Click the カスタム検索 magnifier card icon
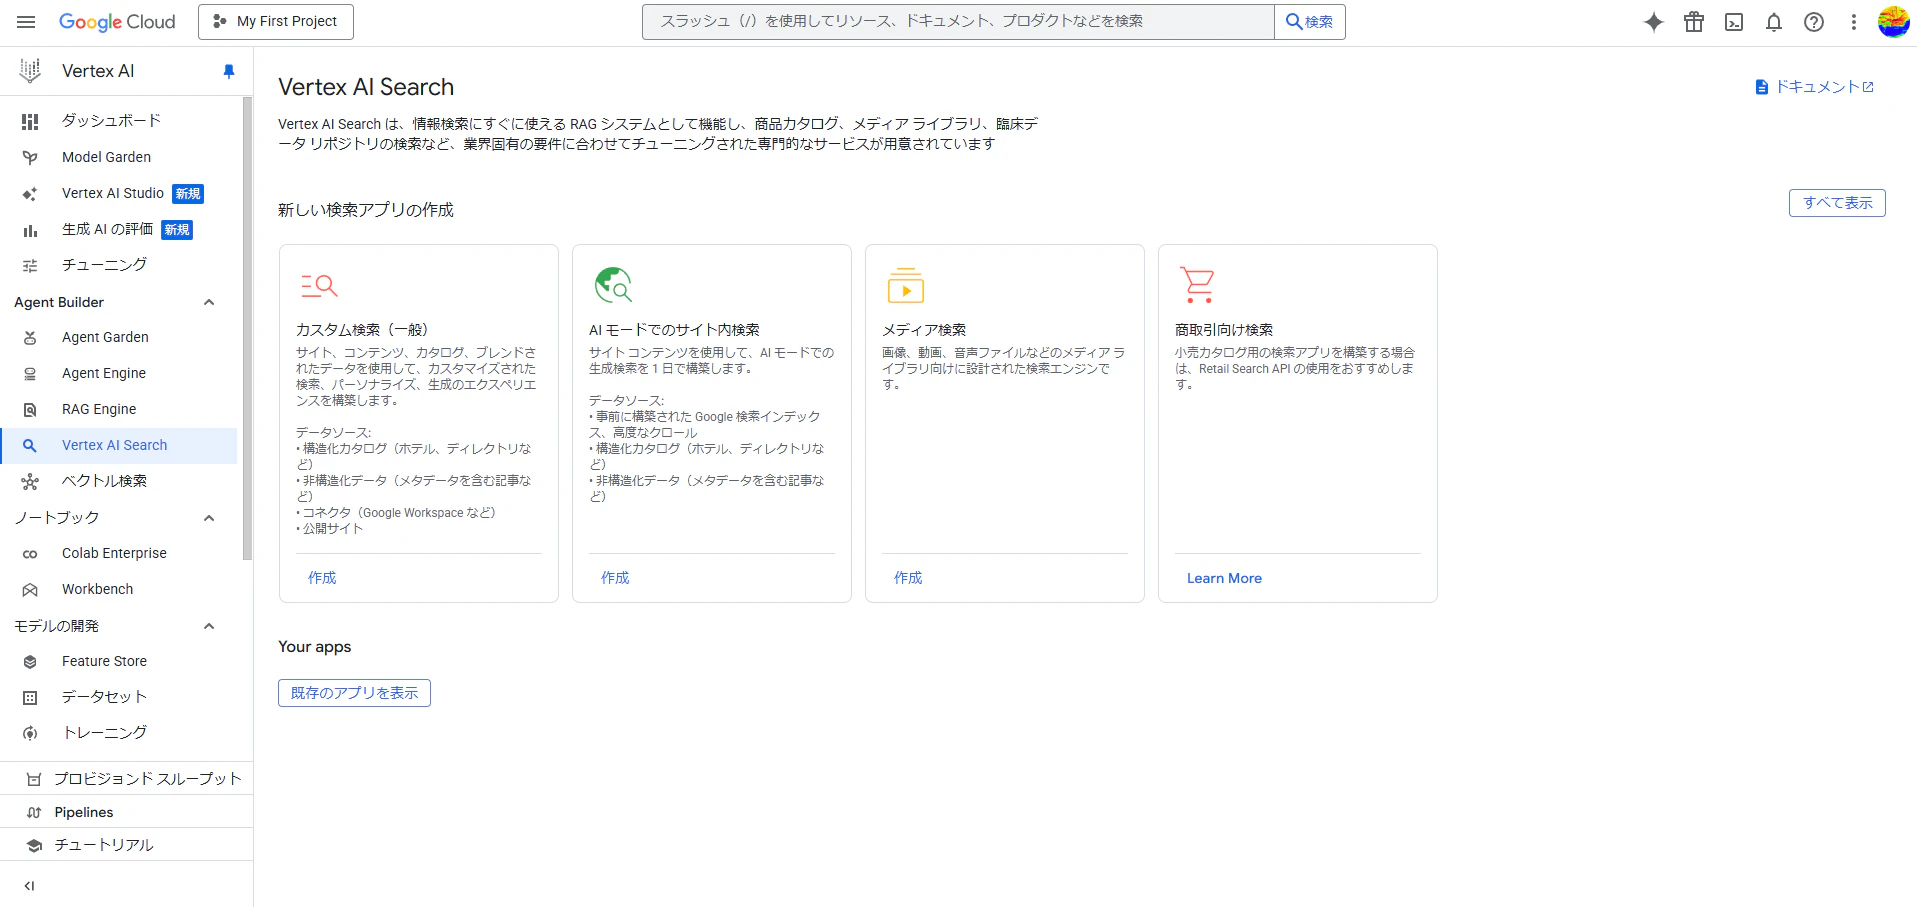1917x907 pixels. point(319,286)
